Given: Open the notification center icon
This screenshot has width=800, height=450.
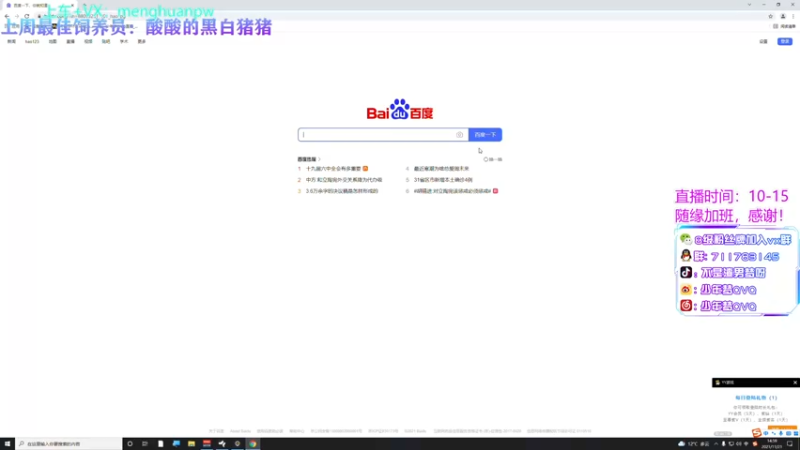Looking at the screenshot, I should click(x=790, y=444).
